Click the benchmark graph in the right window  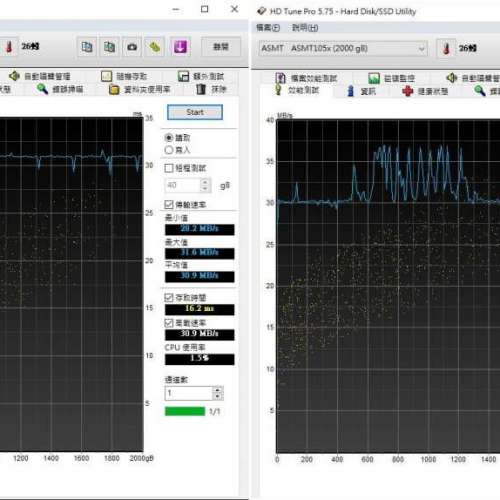coord(388,286)
